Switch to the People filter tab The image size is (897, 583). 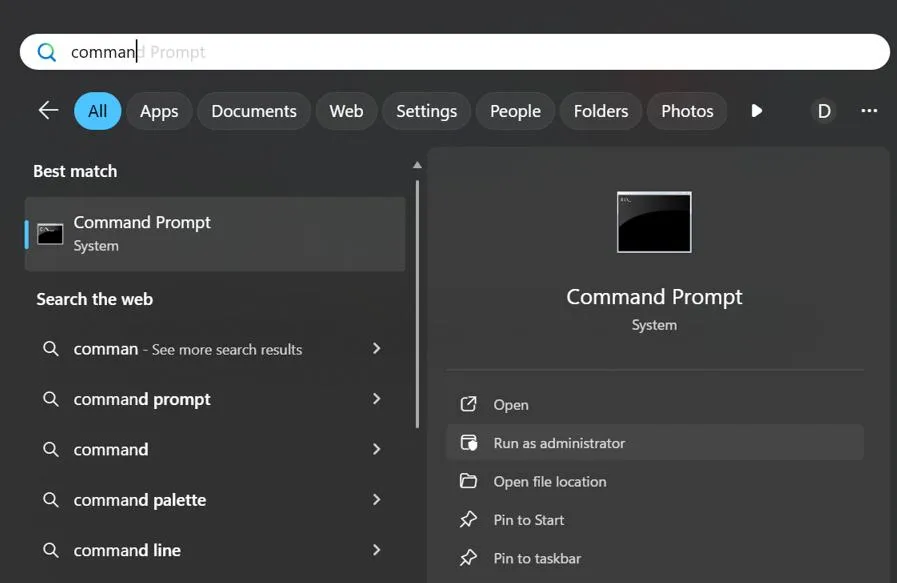[515, 111]
